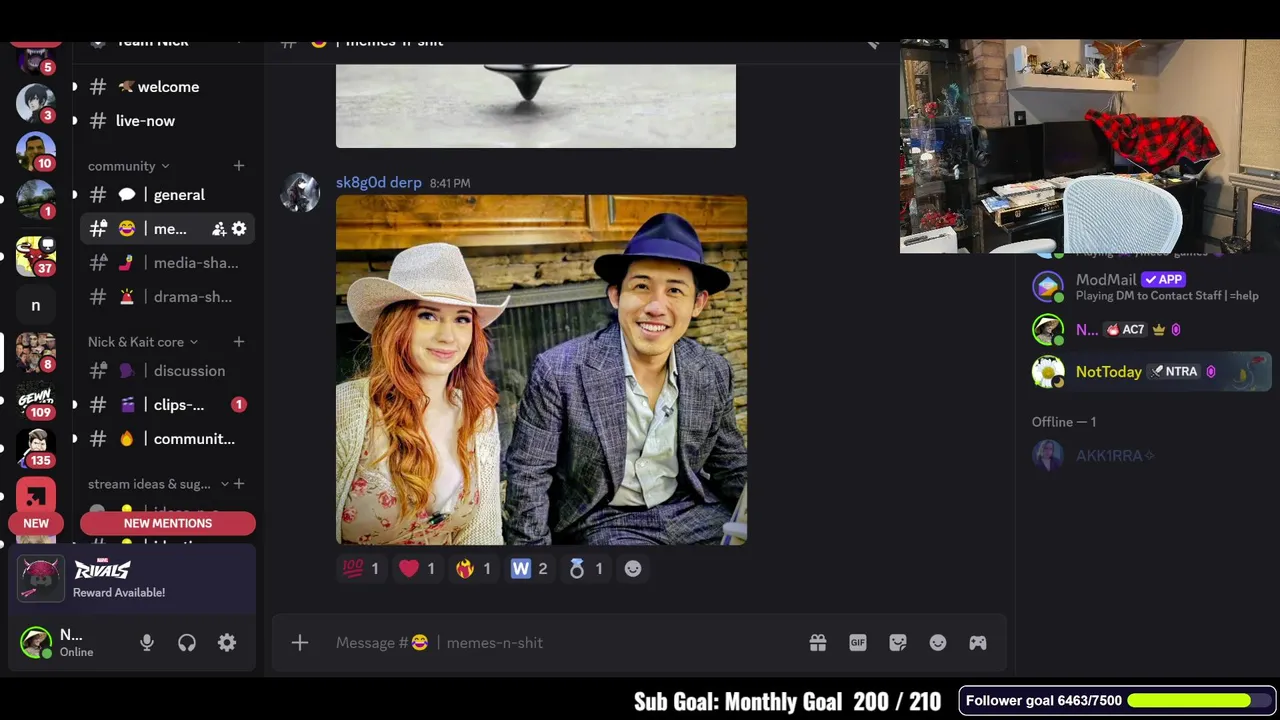Viewport: 1280px width, 720px height.
Task: Open server icon with 10 badge
Action: (36, 151)
